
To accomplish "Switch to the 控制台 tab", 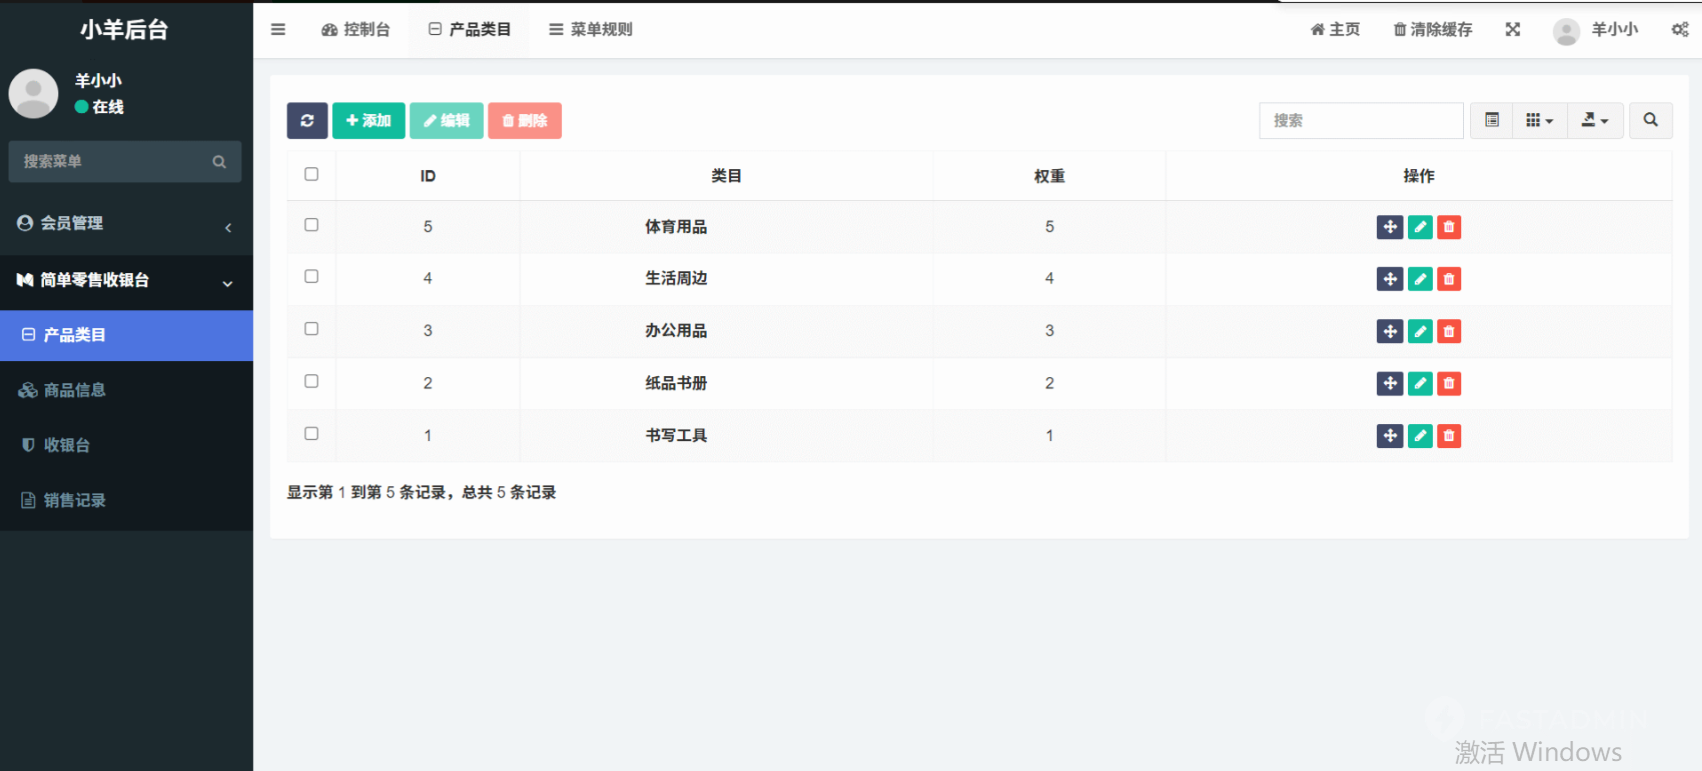I will click(356, 30).
